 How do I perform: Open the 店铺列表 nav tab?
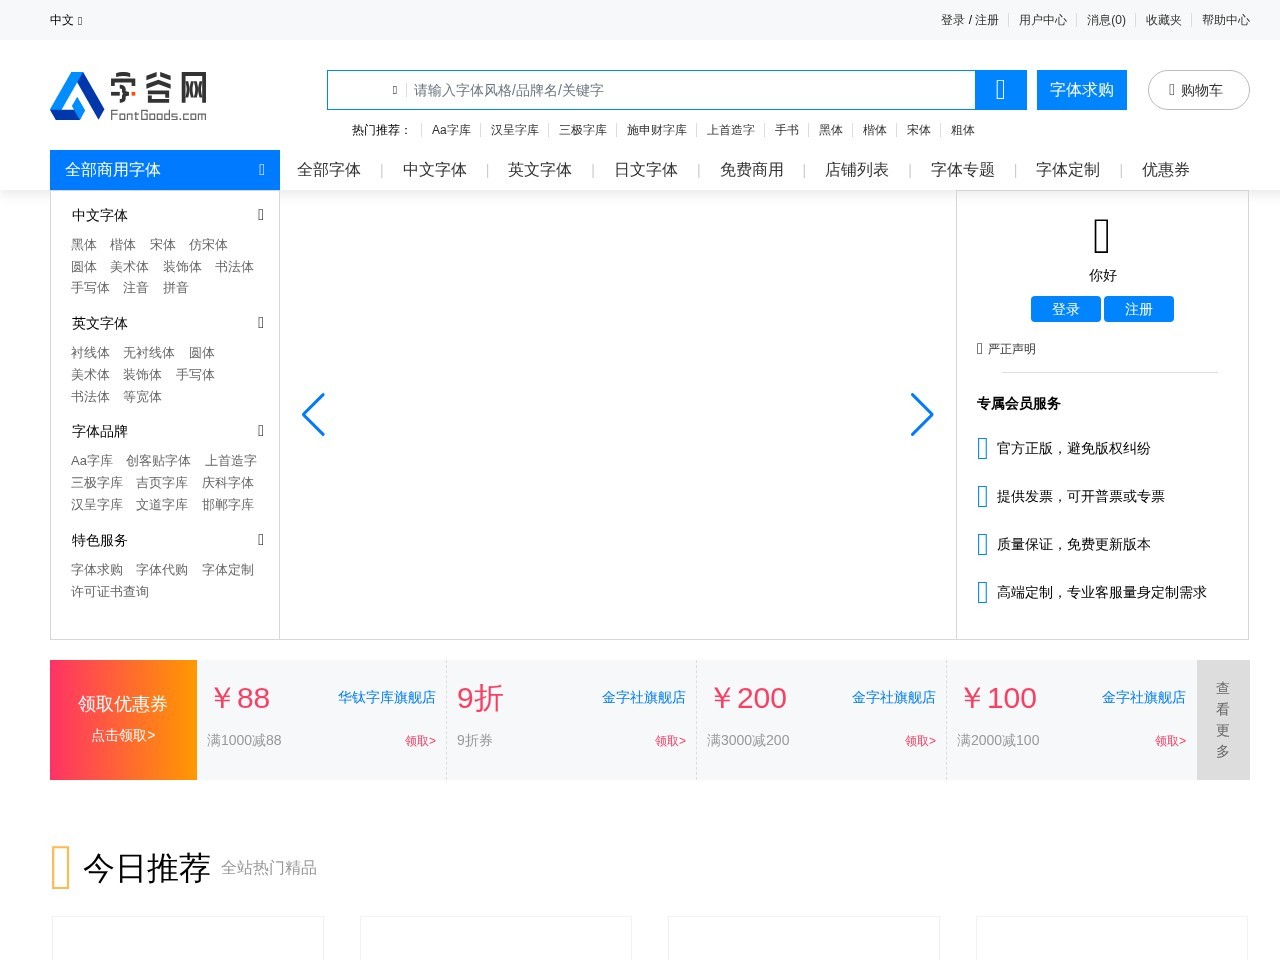point(857,170)
